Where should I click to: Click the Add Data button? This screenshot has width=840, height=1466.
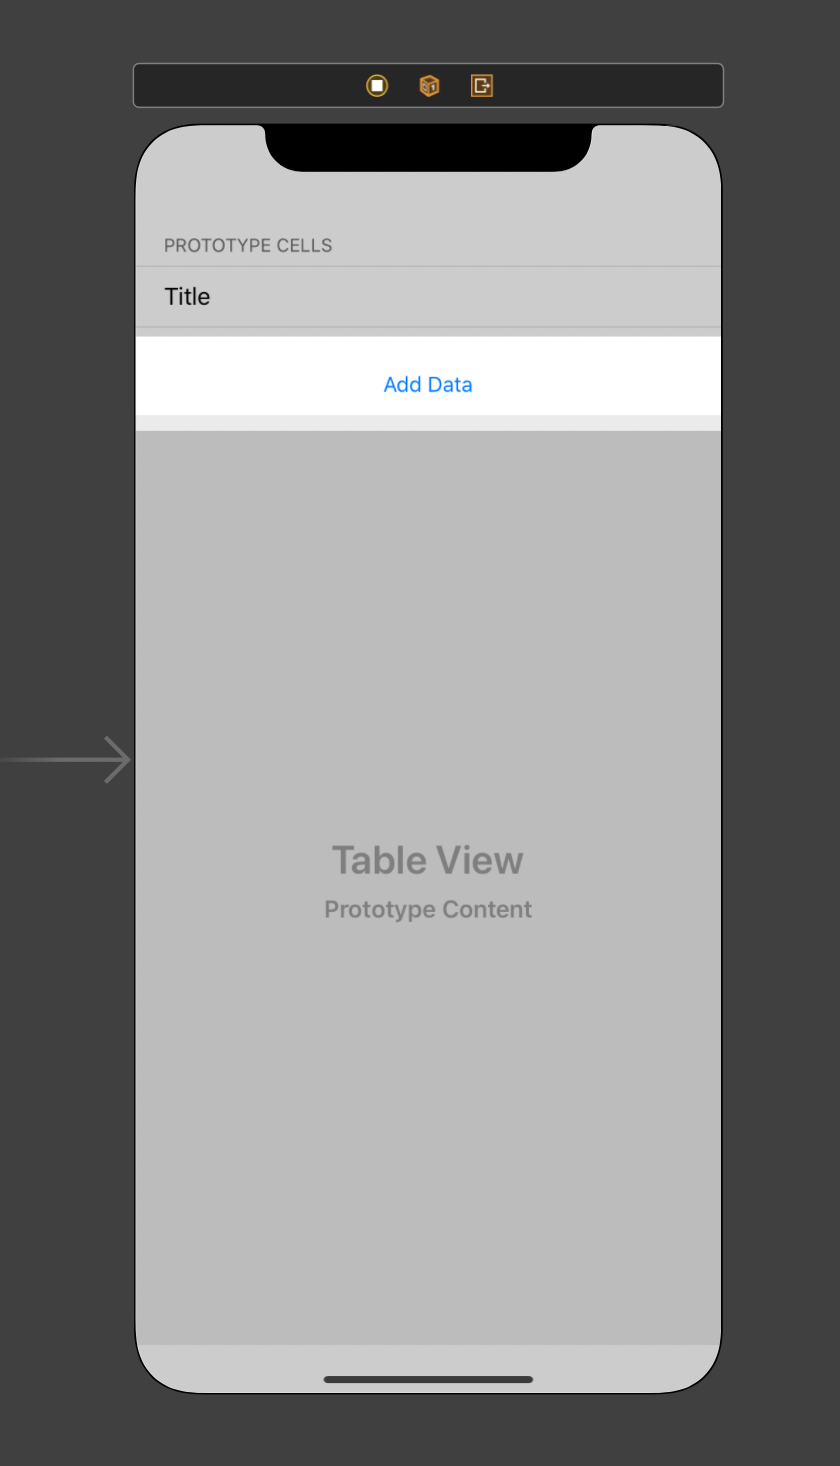428,384
